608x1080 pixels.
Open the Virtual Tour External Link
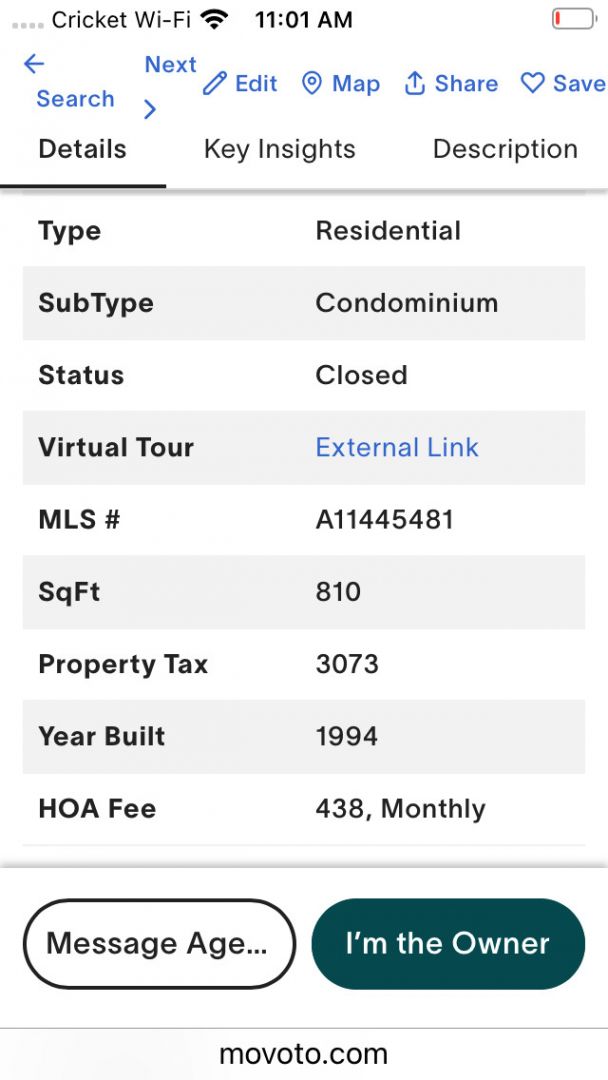[397, 447]
